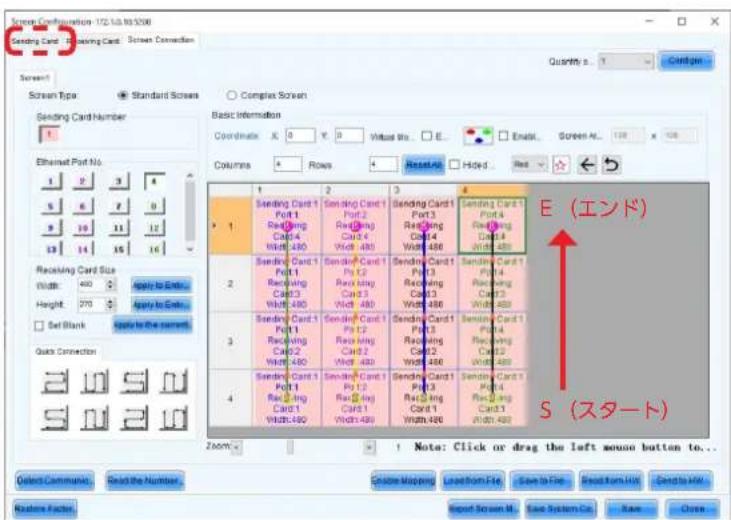Select third Quick Connection pattern in bottom row
This screenshot has width=731, height=520.
[x=134, y=418]
